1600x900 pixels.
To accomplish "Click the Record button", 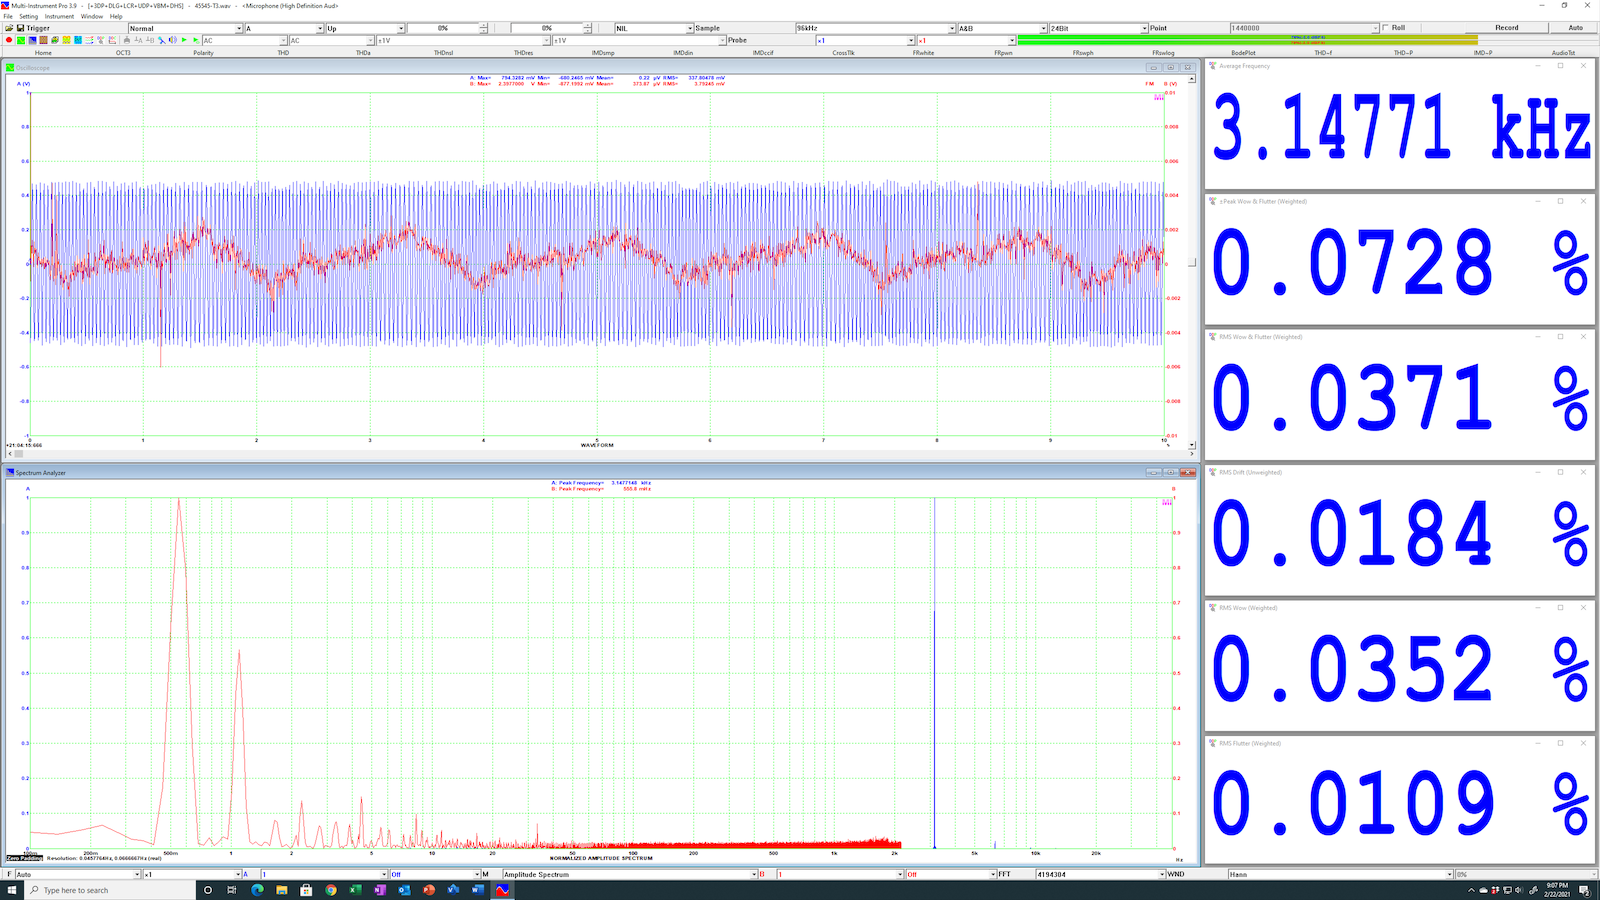I will (x=1507, y=28).
